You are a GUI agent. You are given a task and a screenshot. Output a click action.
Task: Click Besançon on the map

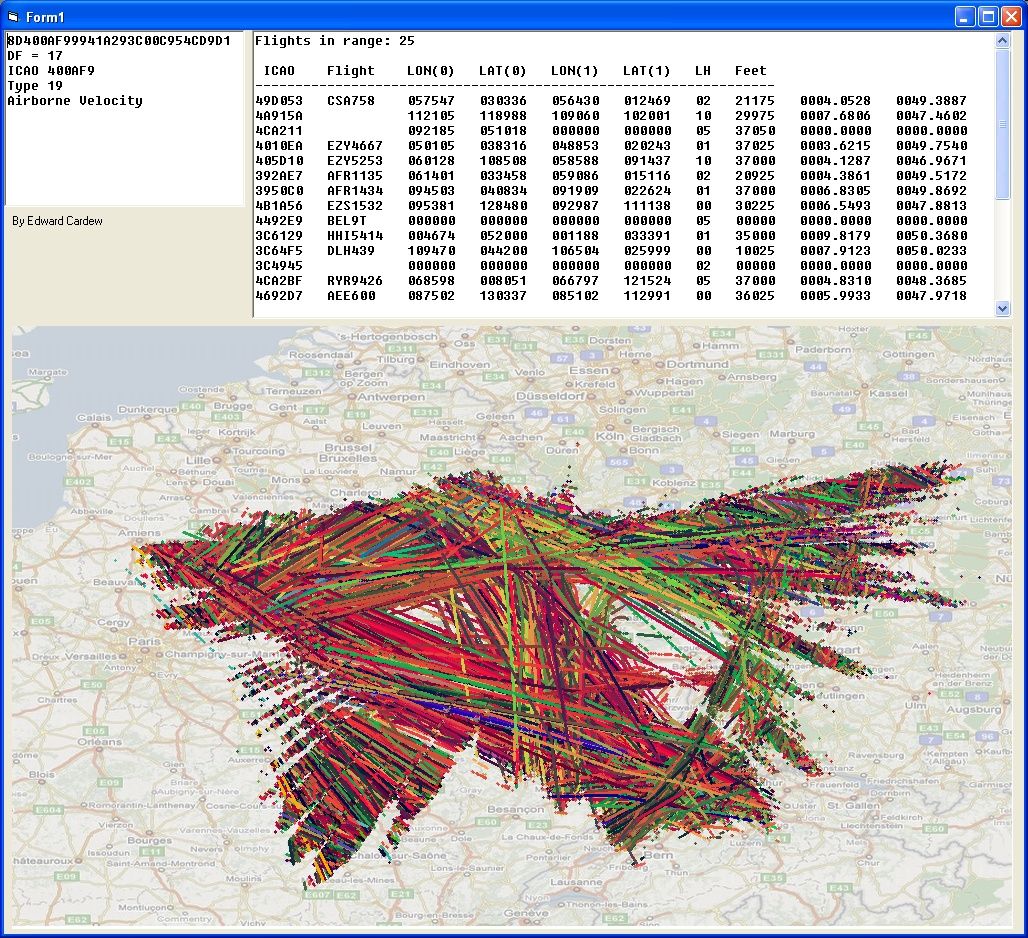click(x=515, y=810)
